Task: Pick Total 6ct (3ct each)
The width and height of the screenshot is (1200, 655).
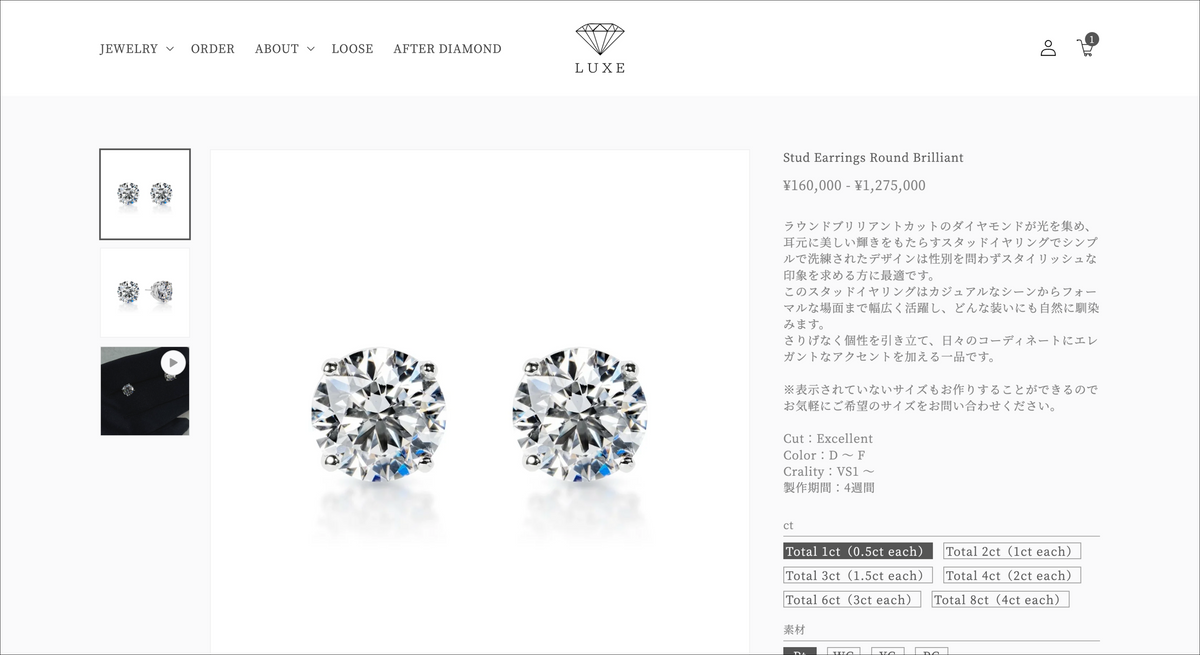Action: (852, 599)
